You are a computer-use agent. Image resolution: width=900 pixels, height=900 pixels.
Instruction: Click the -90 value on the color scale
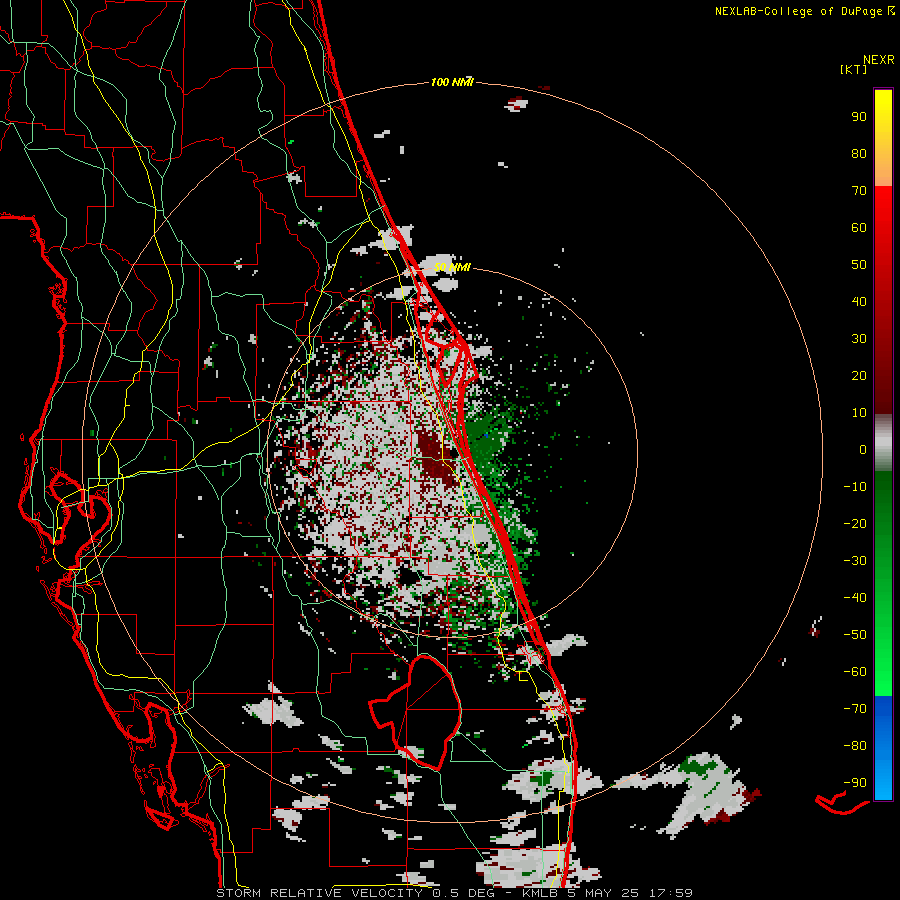[855, 783]
